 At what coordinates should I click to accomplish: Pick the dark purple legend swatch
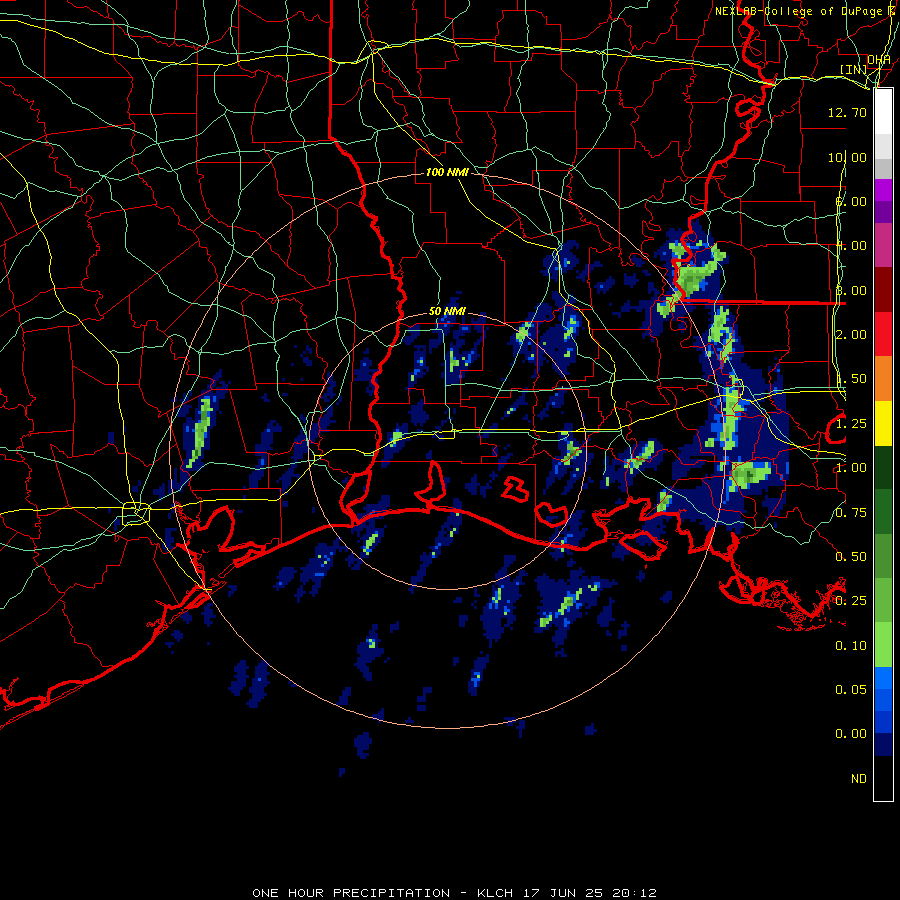[x=883, y=212]
